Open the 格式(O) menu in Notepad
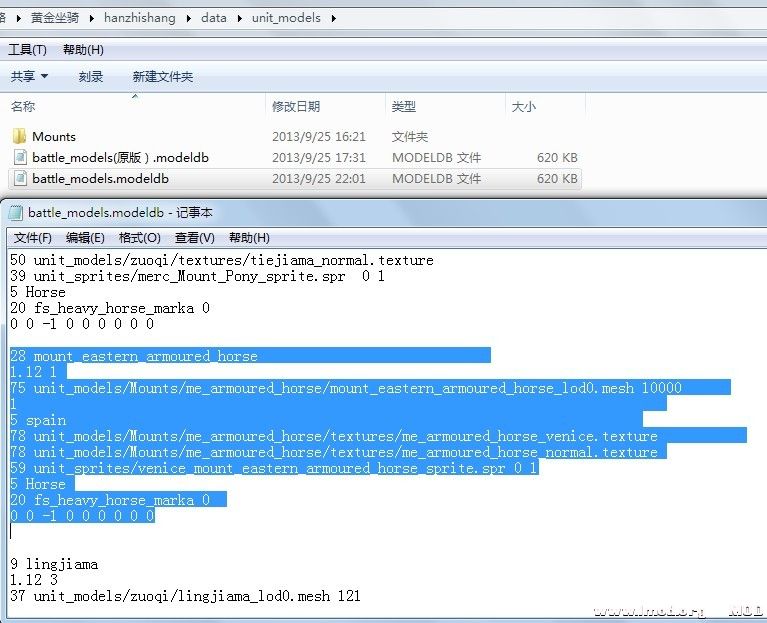 (x=139, y=238)
